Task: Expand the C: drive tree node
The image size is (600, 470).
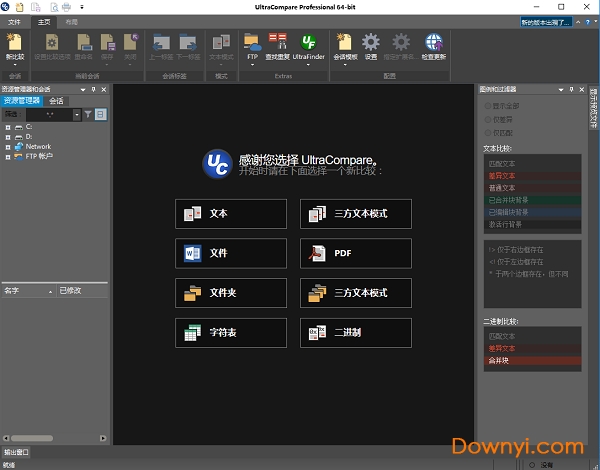Action: (x=8, y=127)
